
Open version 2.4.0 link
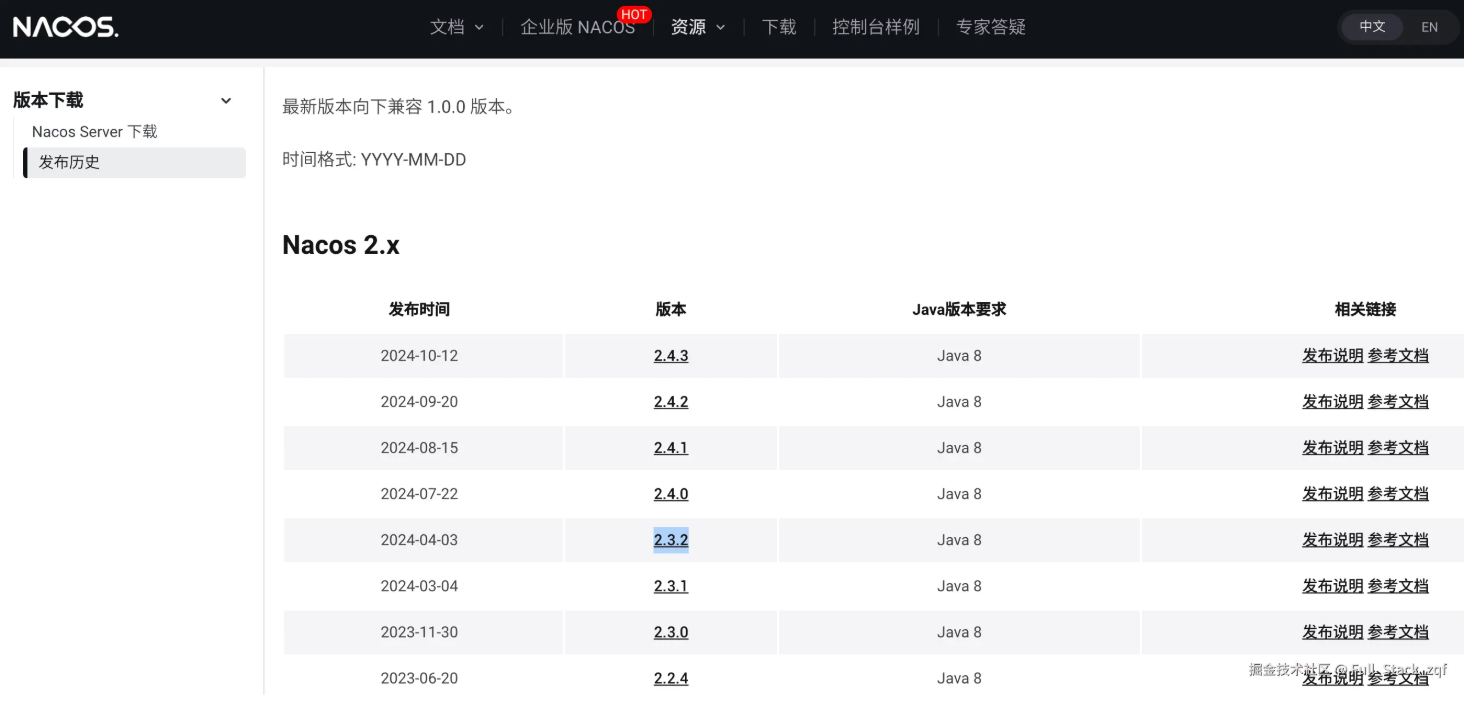click(671, 494)
